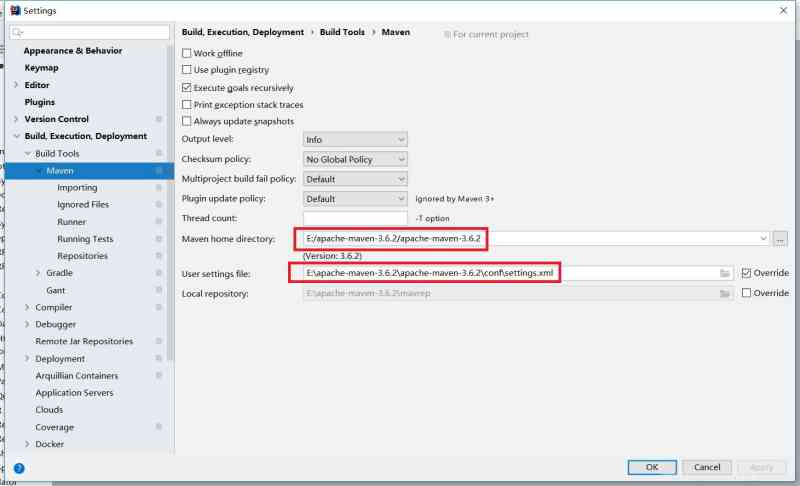Image resolution: width=800 pixels, height=486 pixels.
Task: Uncheck Override for User settings file
Action: tap(746, 273)
